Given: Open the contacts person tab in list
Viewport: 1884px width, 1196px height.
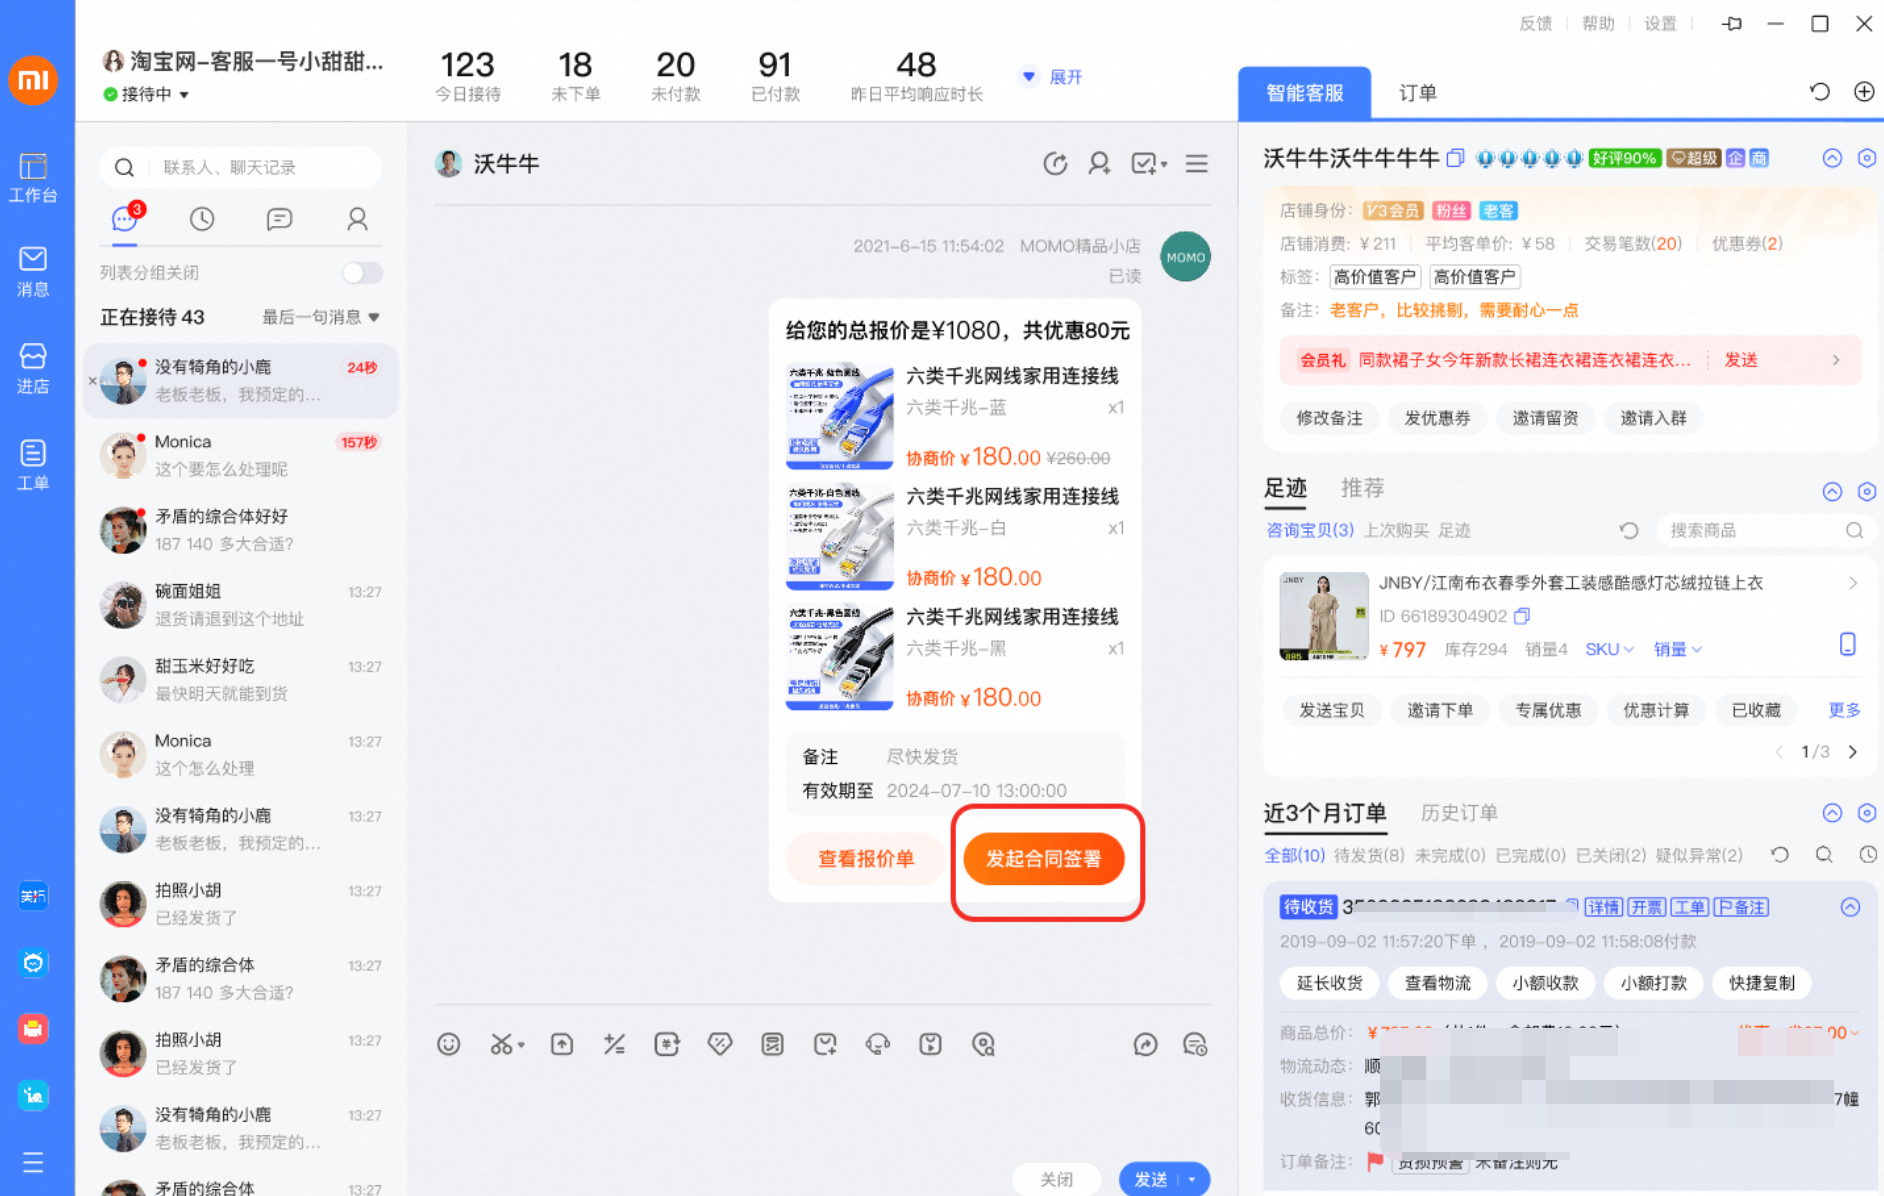Looking at the screenshot, I should click(357, 219).
